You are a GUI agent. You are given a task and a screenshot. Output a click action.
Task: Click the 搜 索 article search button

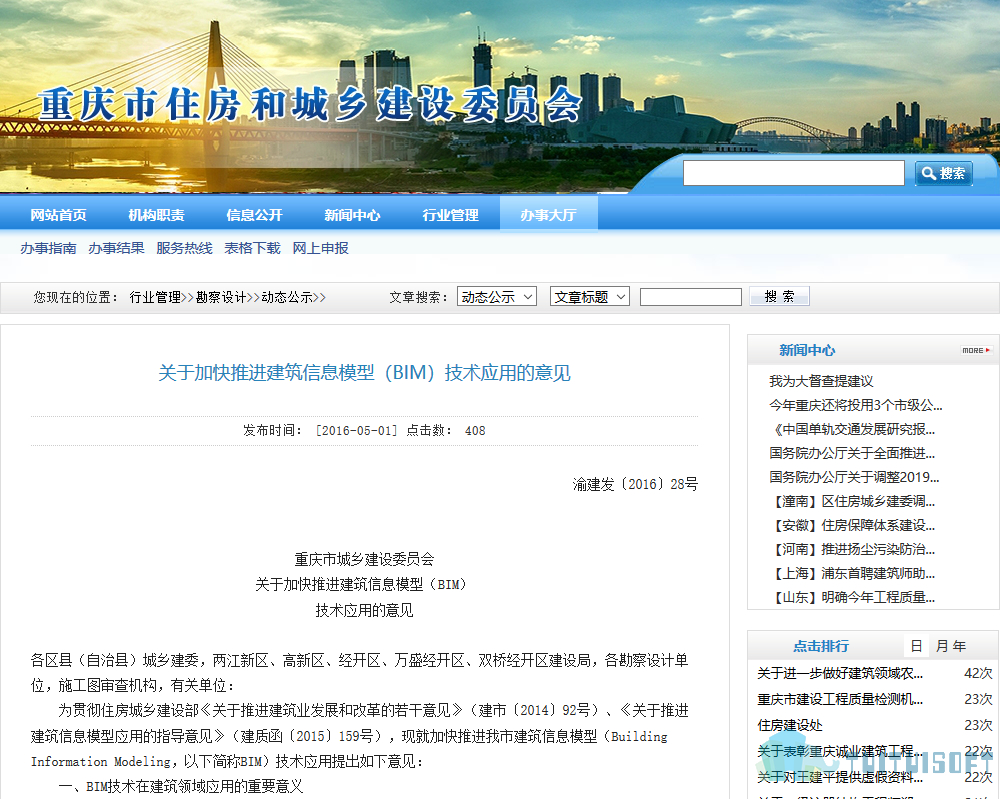pos(779,297)
